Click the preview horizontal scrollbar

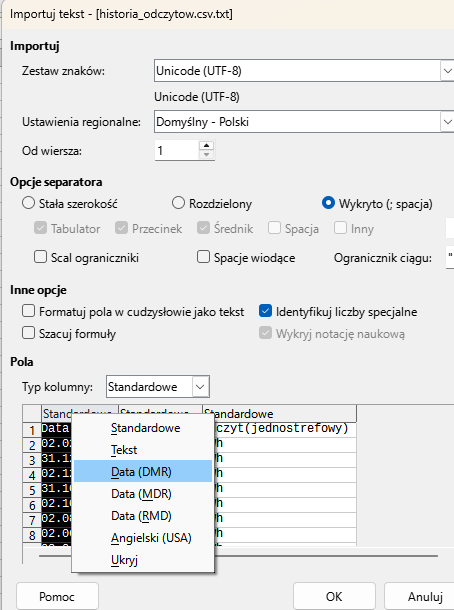[x=238, y=556]
